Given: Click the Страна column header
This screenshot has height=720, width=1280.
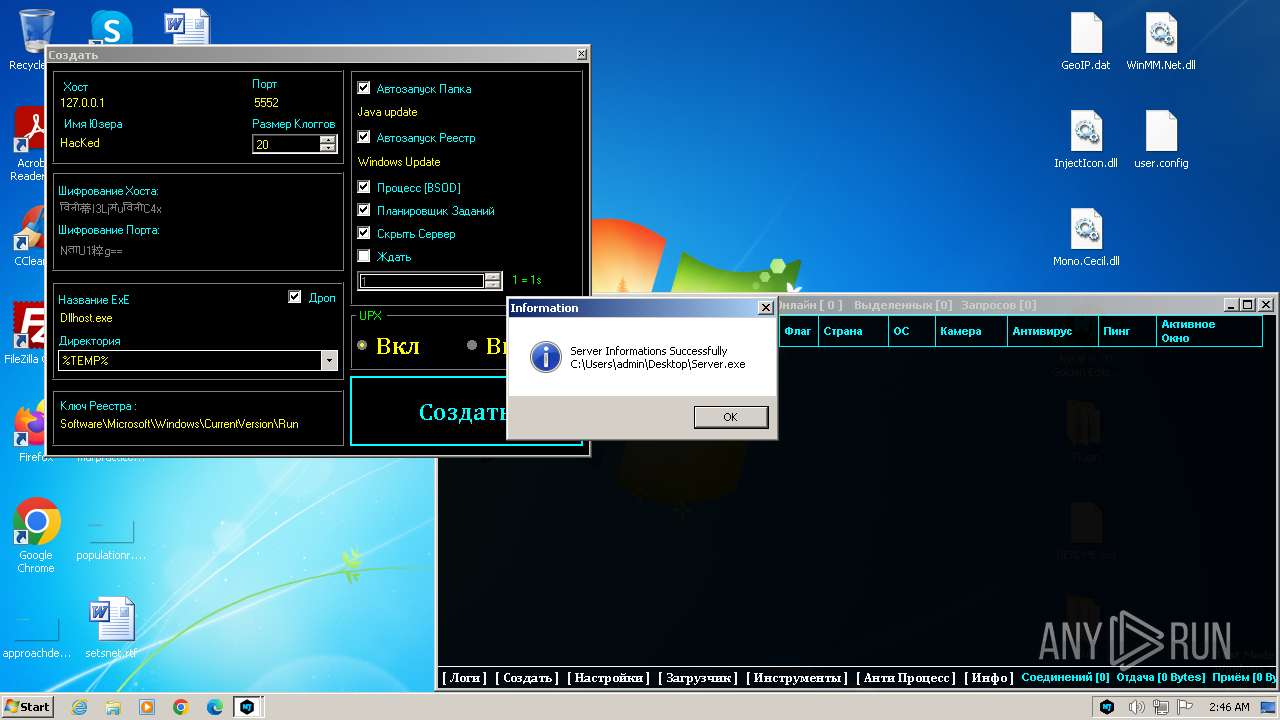Looking at the screenshot, I should pyautogui.click(x=853, y=331).
